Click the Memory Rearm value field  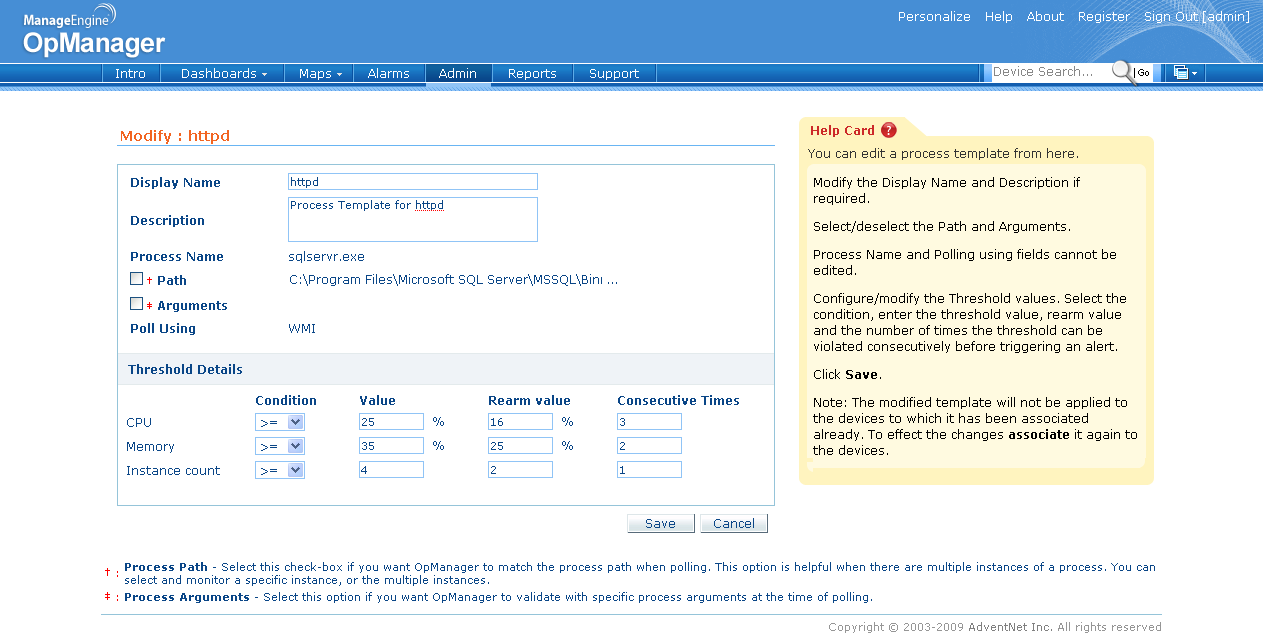[520, 446]
